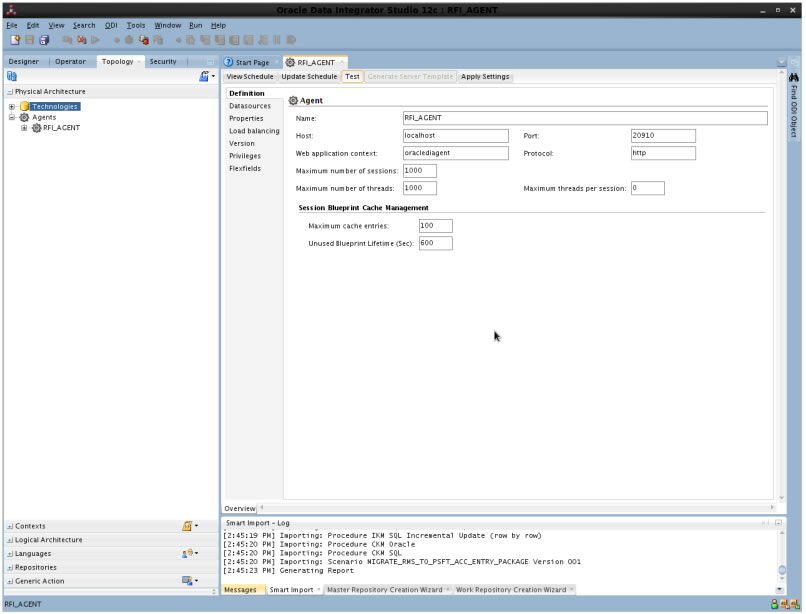Expand the Languages section
806x614 pixels.
10,554
